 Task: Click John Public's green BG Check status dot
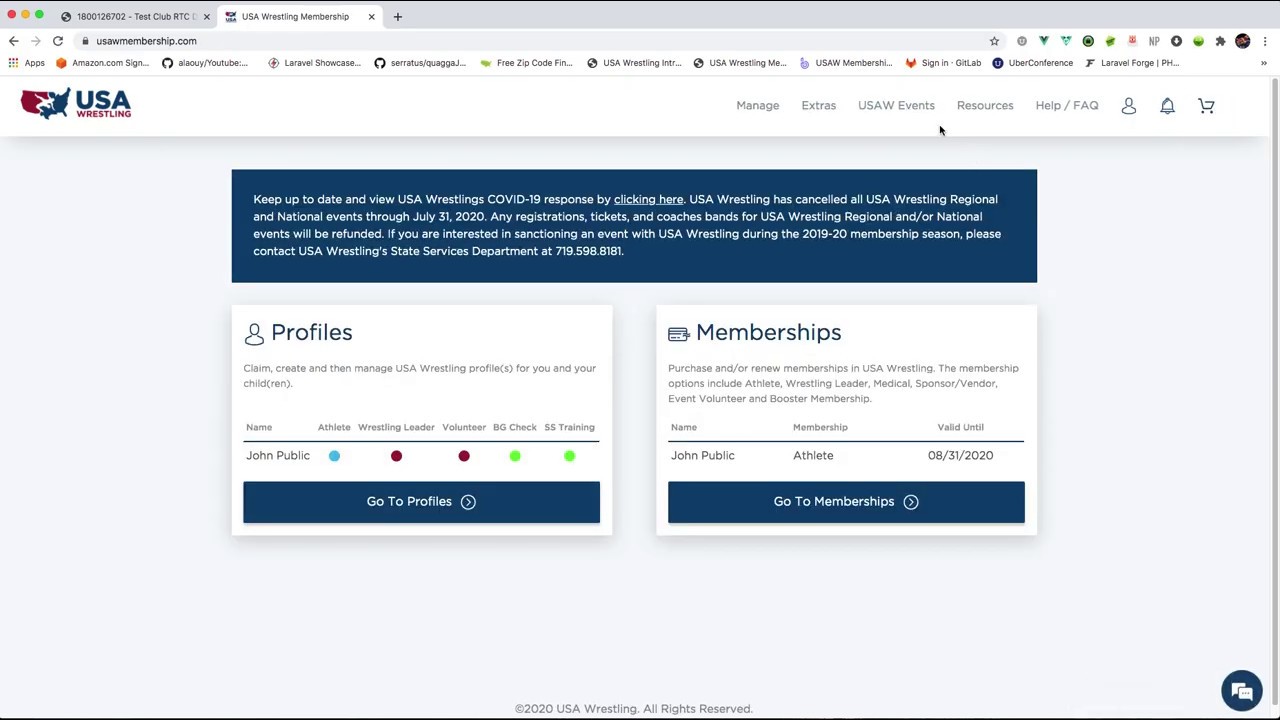pos(515,456)
